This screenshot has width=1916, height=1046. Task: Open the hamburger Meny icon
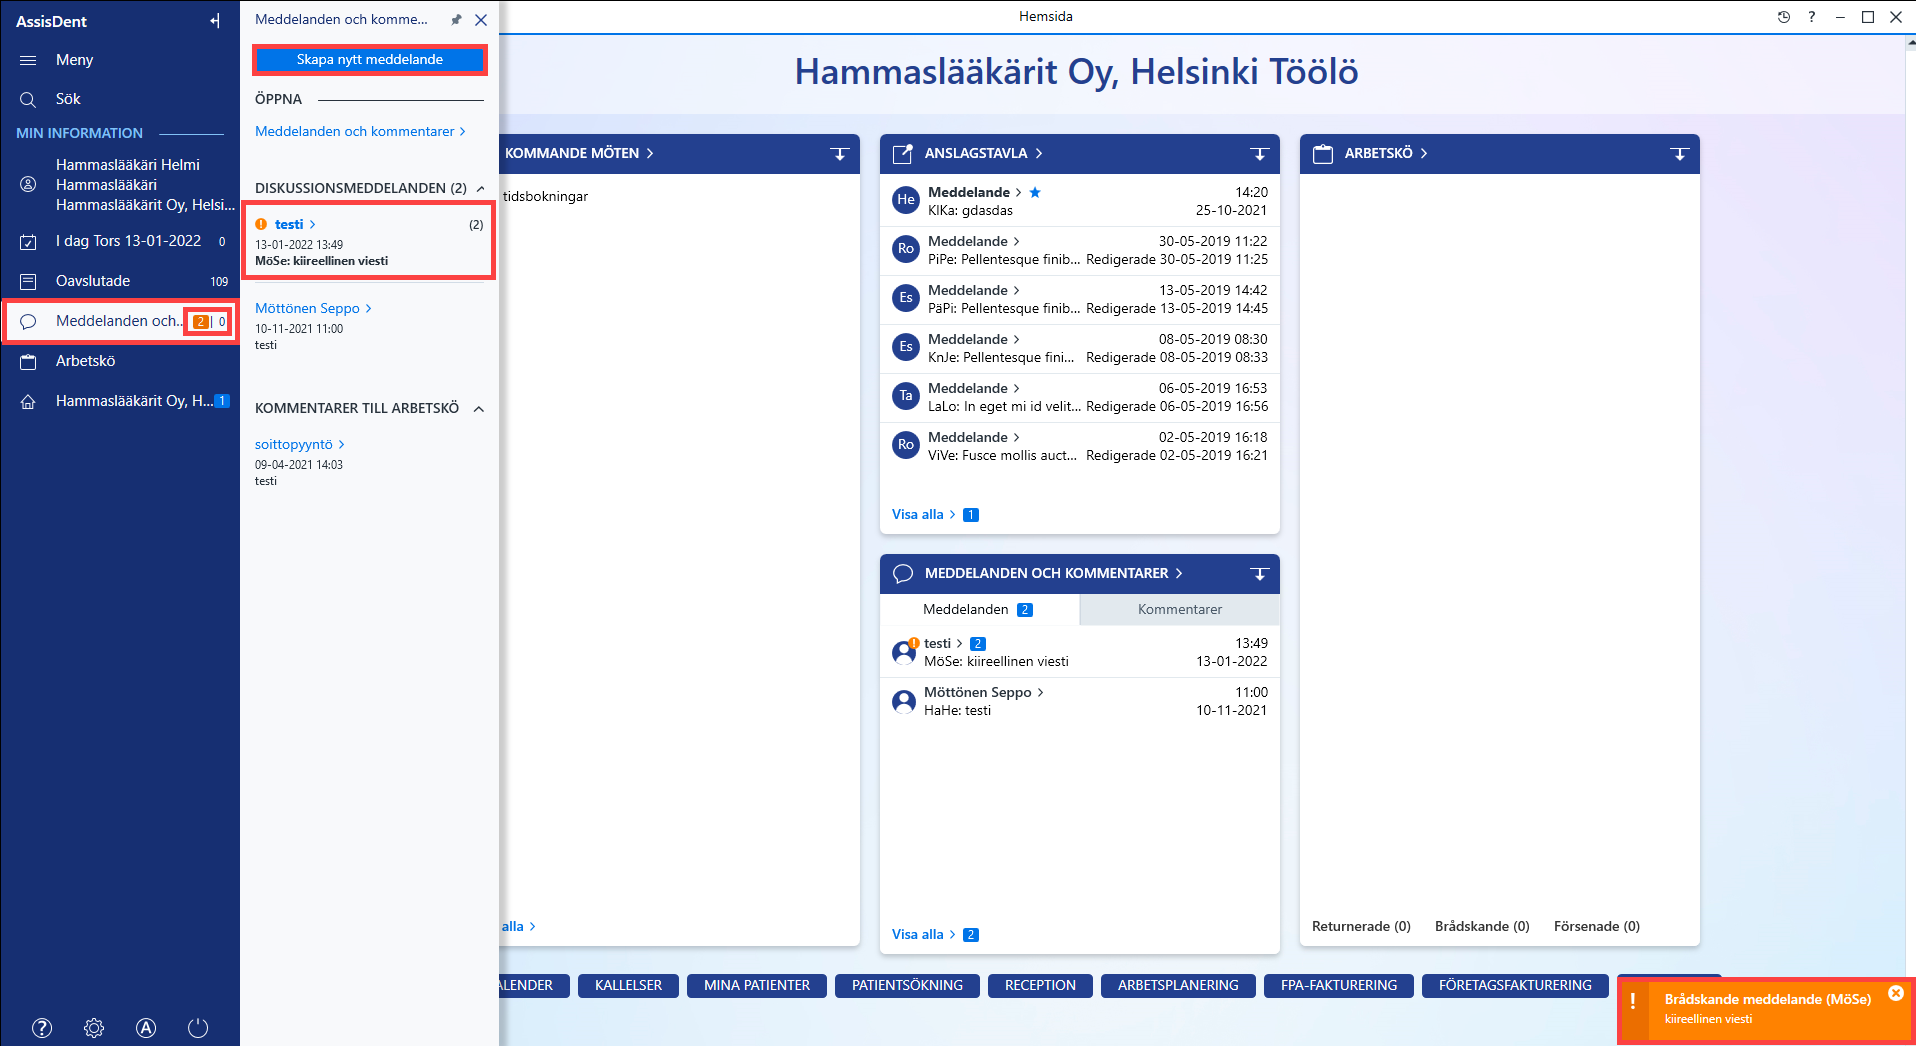[28, 60]
